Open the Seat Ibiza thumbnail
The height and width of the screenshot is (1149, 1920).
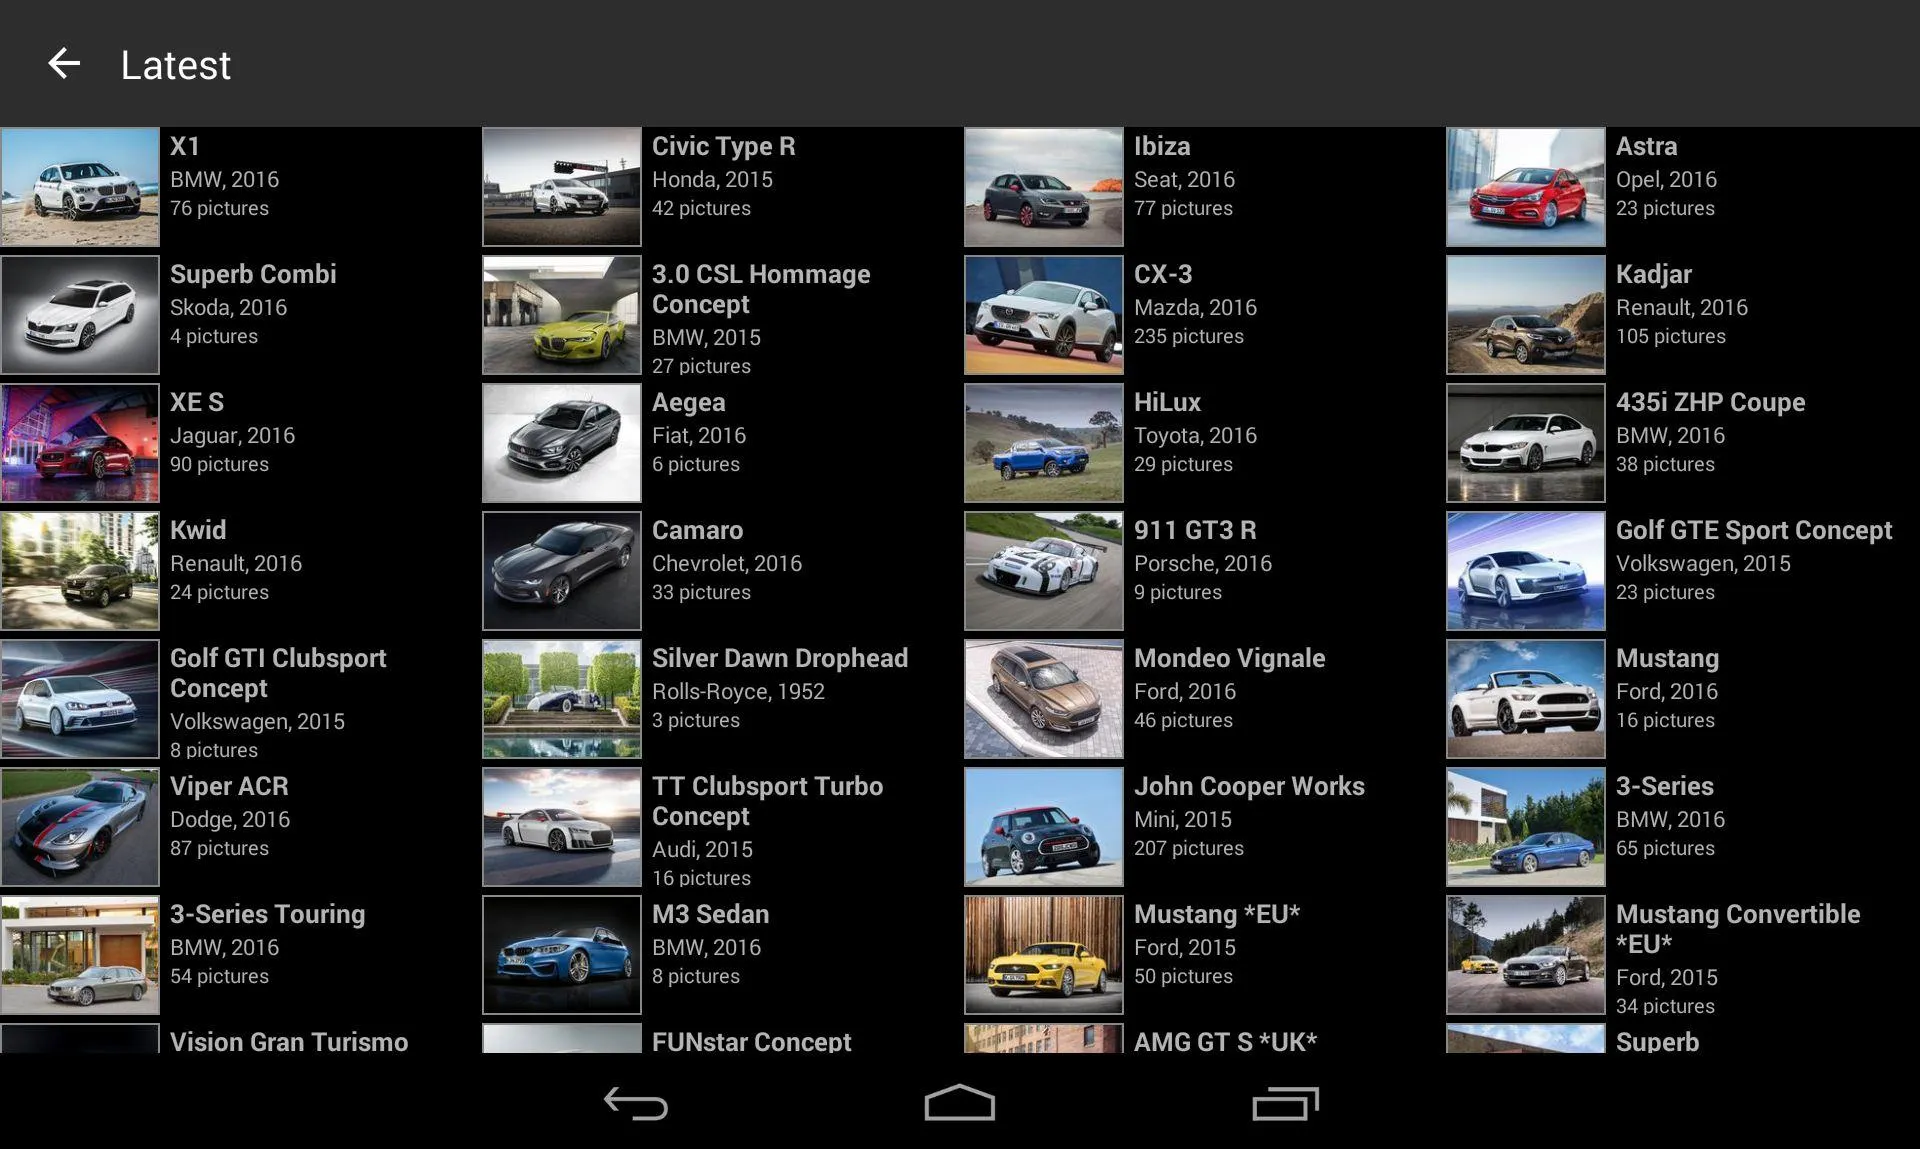(x=1044, y=187)
